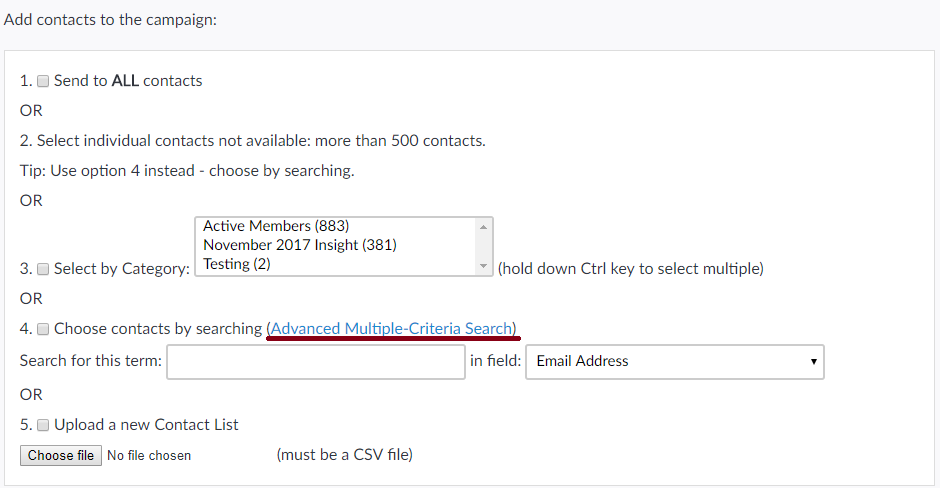Click the category list scroll-up arrow

484,226
